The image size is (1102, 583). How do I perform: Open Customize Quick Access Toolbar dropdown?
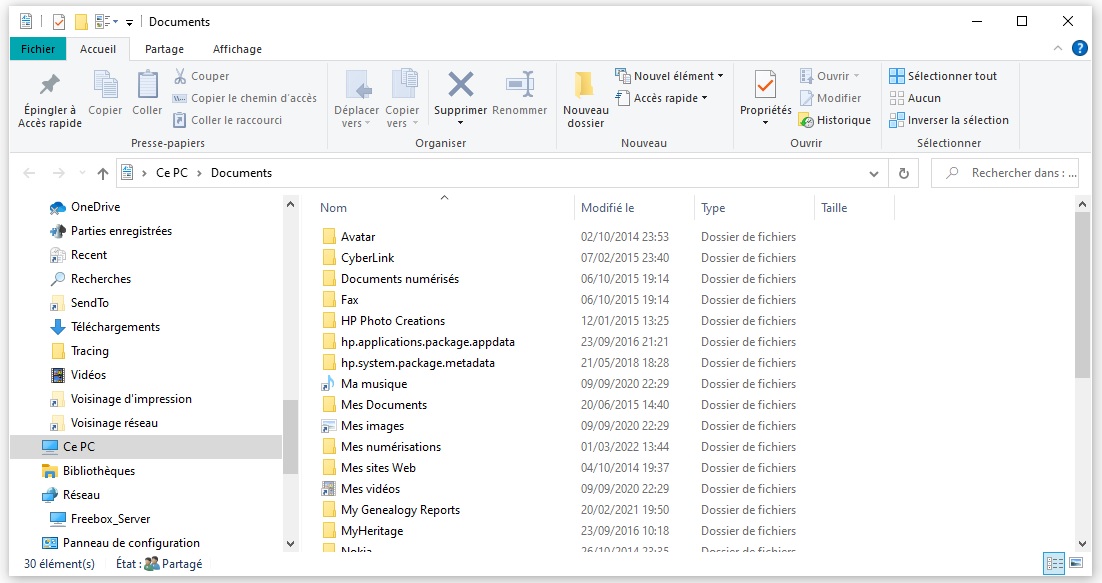129,22
